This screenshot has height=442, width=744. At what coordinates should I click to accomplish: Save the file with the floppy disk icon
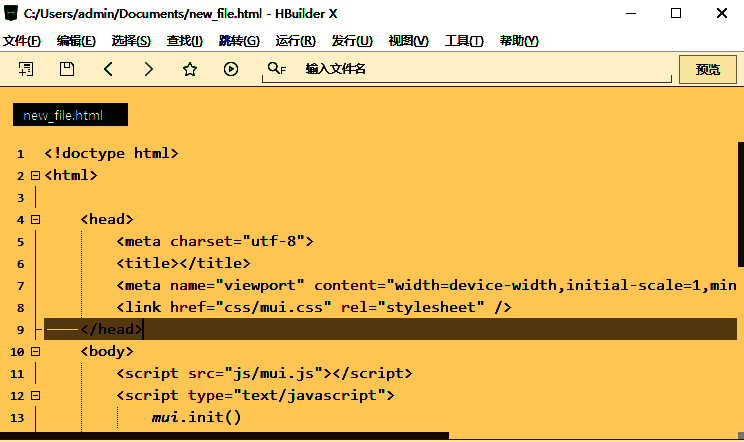point(67,69)
